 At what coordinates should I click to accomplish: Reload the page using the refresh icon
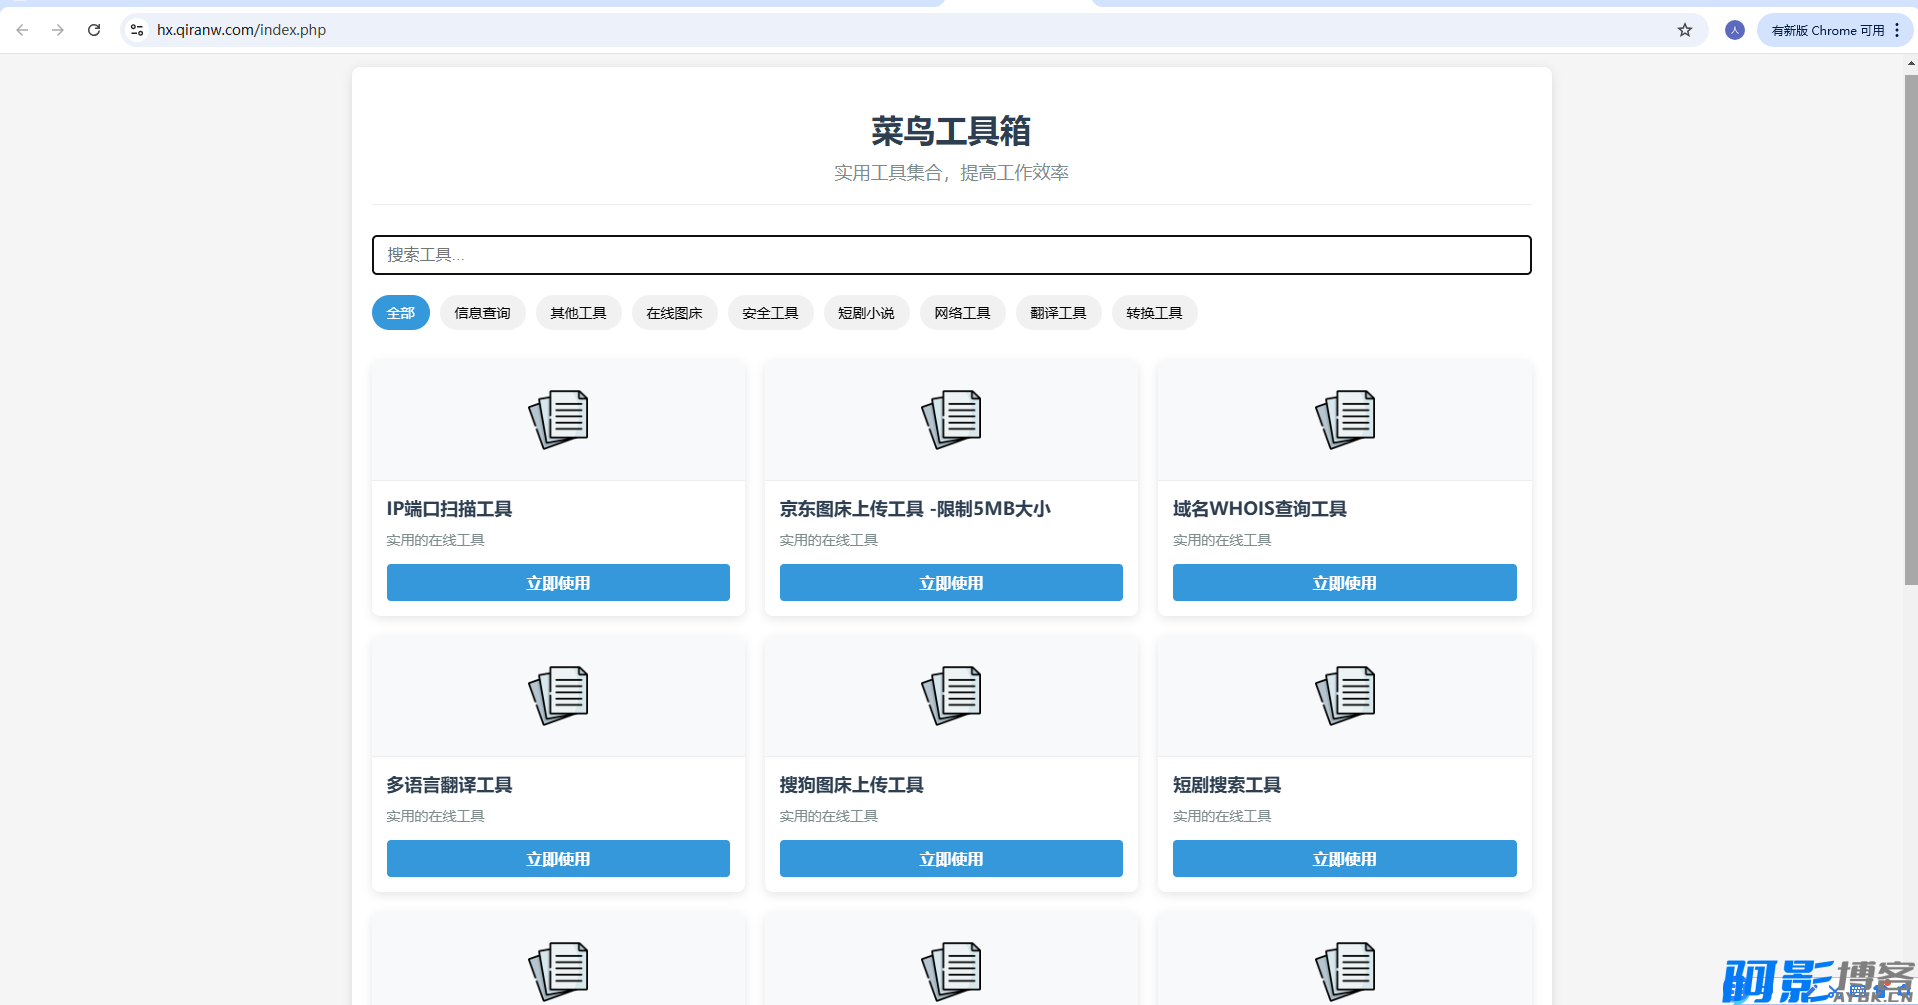tap(94, 30)
